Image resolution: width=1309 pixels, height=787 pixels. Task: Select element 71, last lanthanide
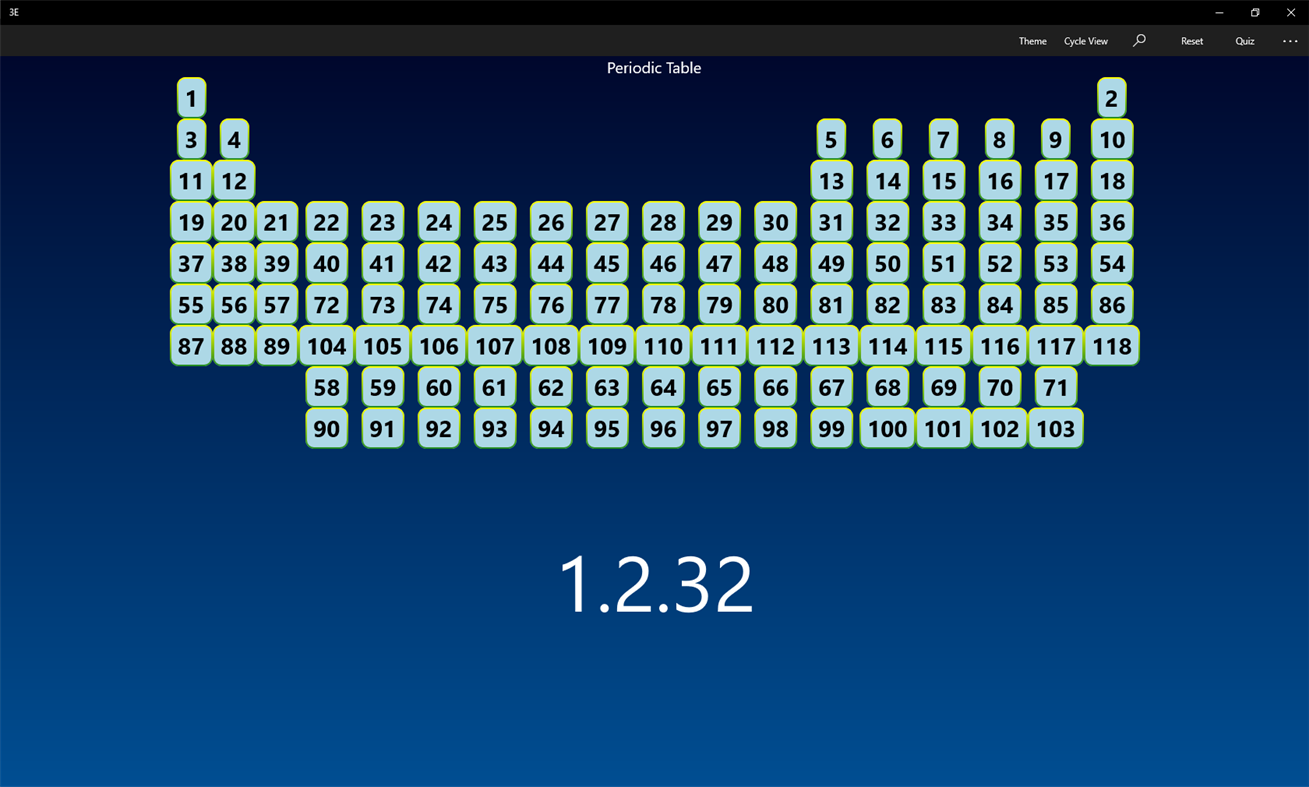click(x=1055, y=386)
